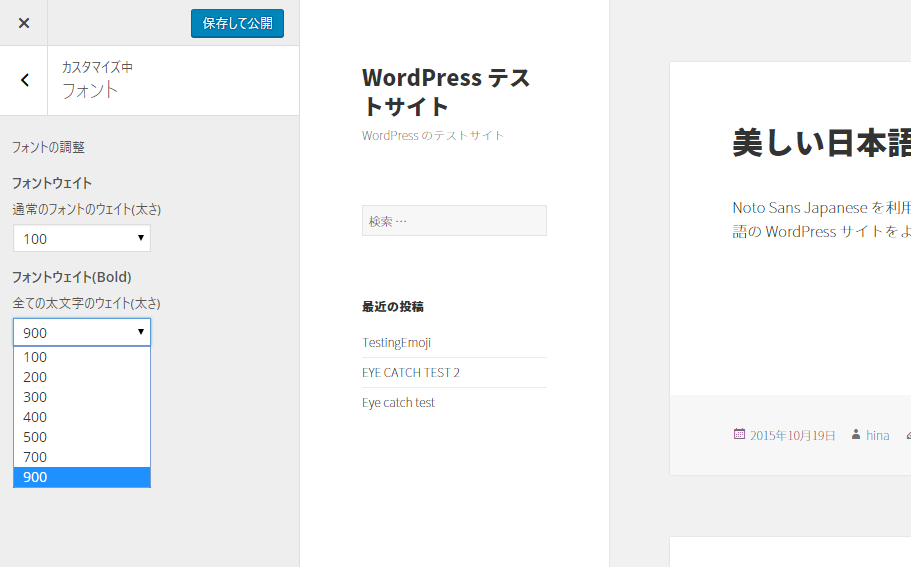Screen dimensions: 911x567
Task: Select 400 in the bold weight list
Action: pyautogui.click(x=82, y=417)
